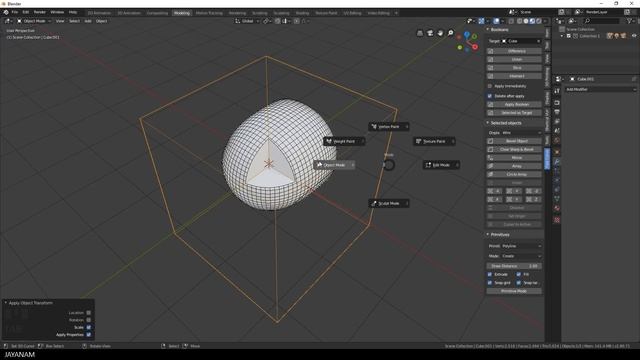Open the viewport View menu
Image resolution: width=640 pixels, height=360 pixels.
(x=60, y=21)
